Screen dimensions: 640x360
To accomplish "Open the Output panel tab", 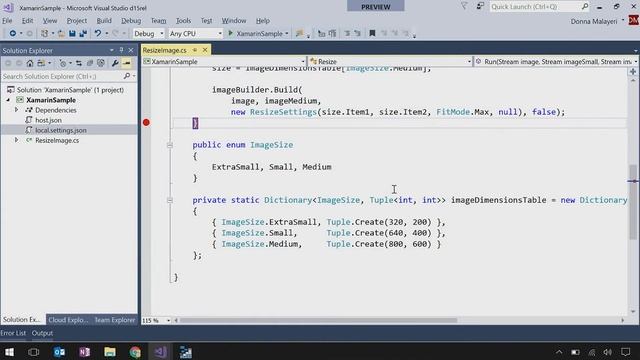I will [42, 333].
